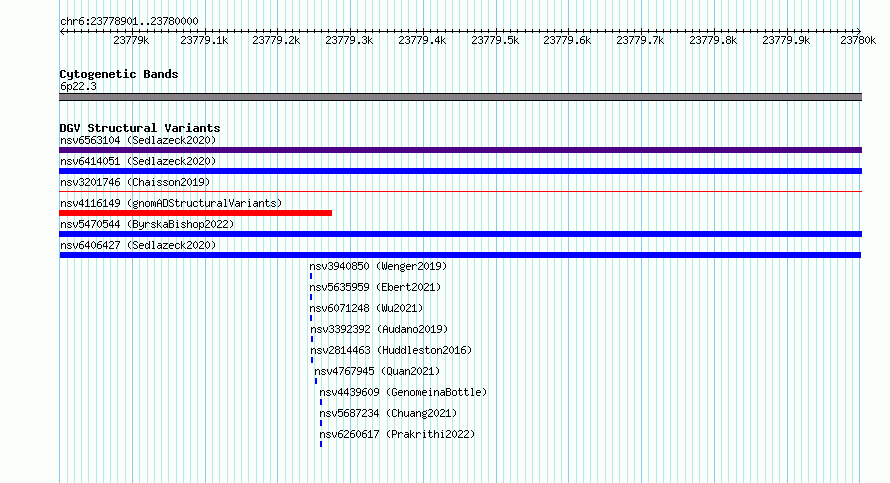Viewport: 890px width, 483px height.
Task: Click the nsv4116149 (gnomADStructuralVariants) label
Action: 171,203
